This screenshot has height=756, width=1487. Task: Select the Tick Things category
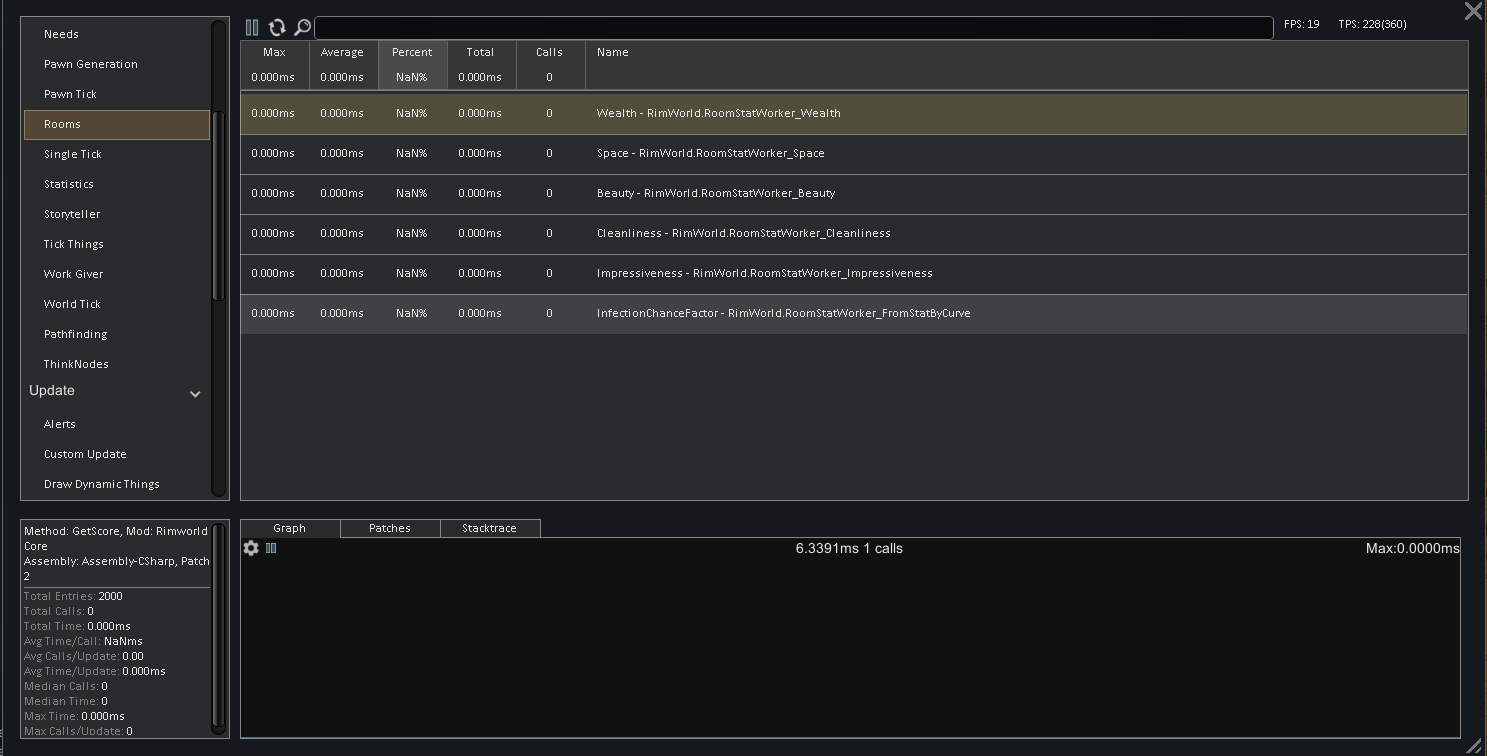pyautogui.click(x=117, y=244)
